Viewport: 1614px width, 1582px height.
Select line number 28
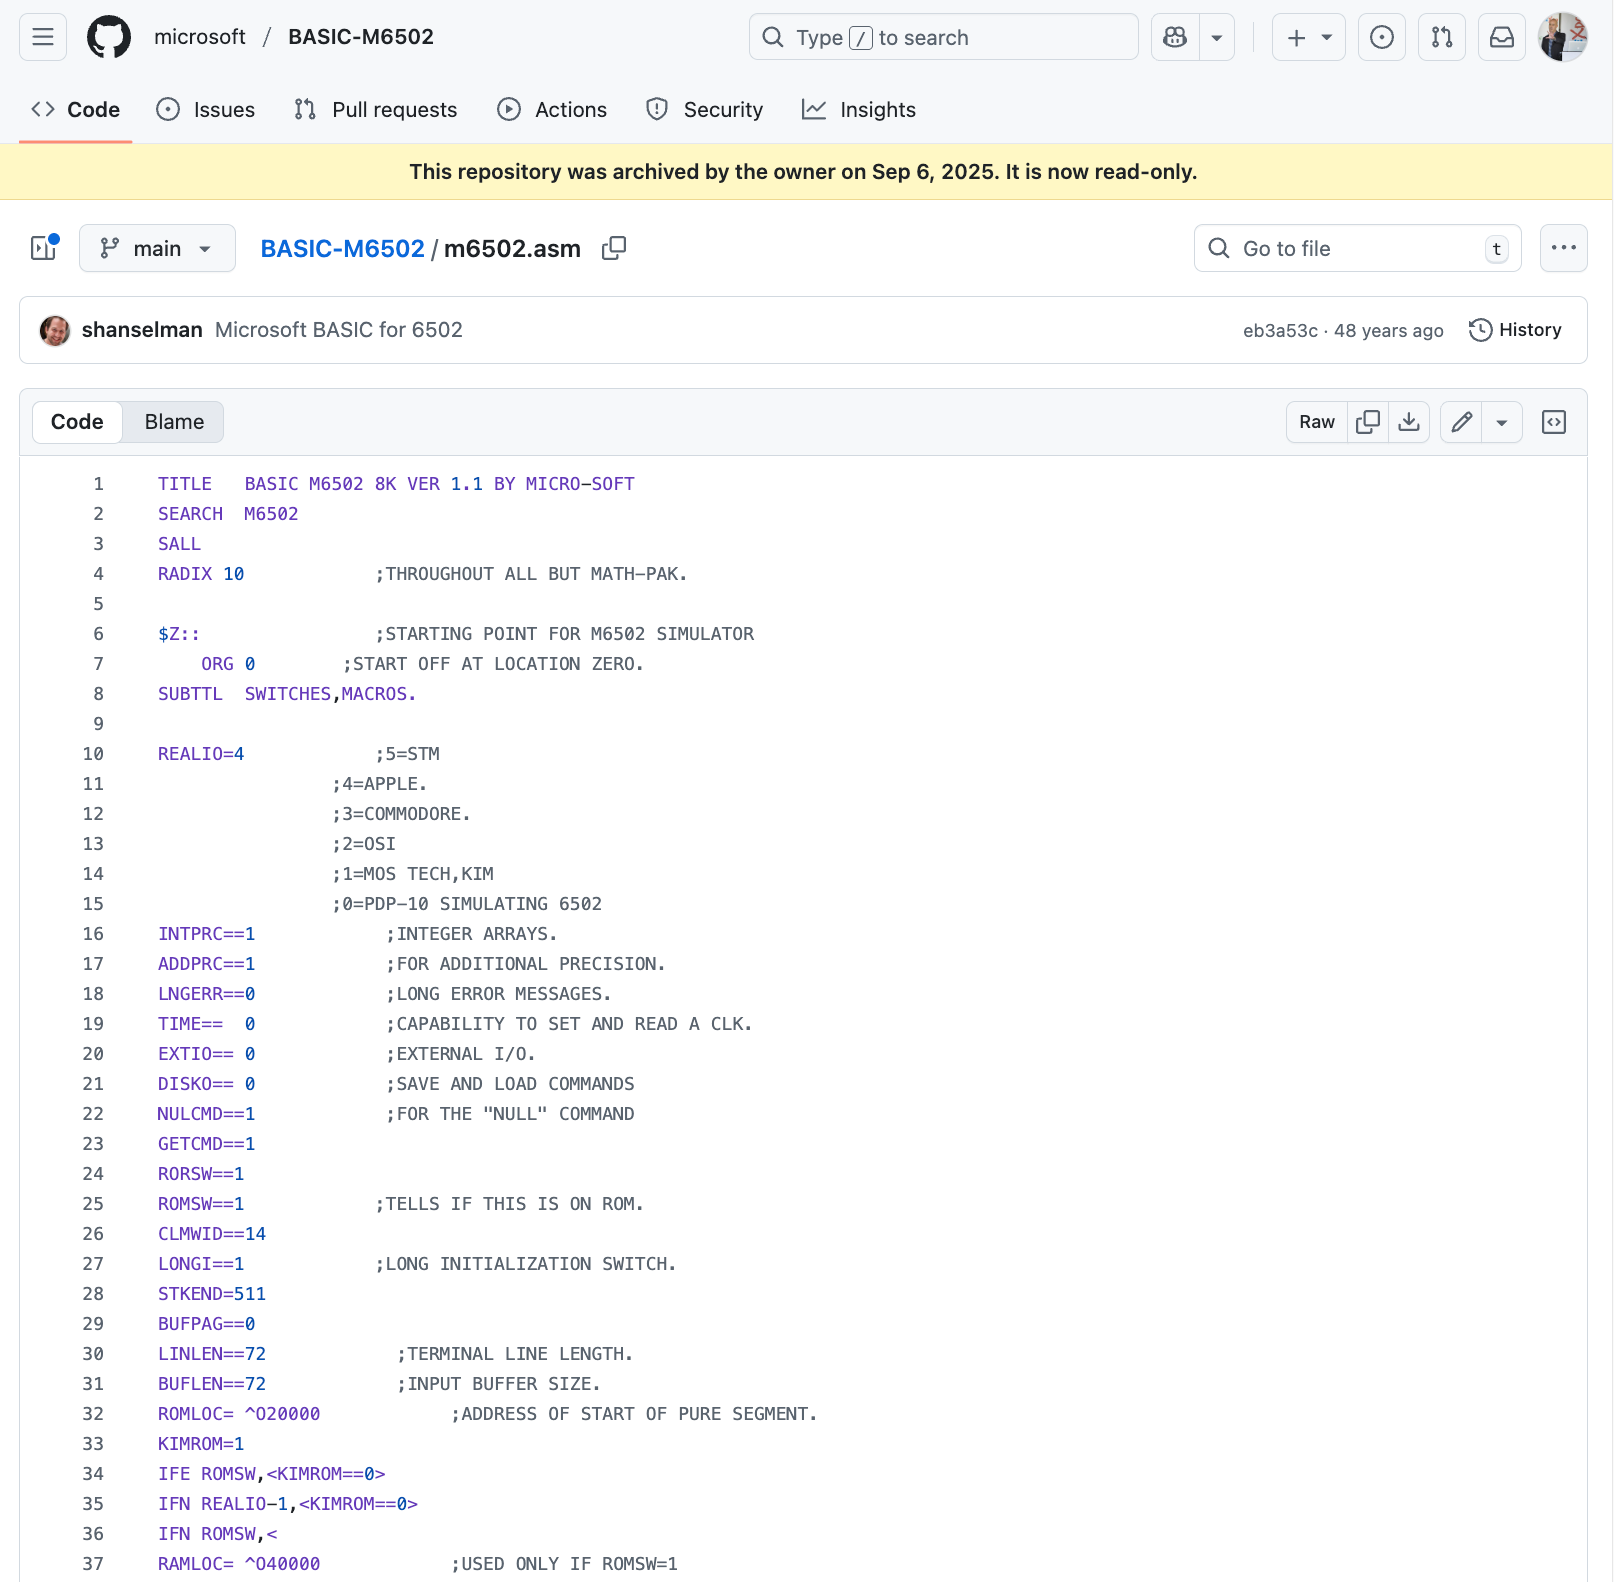[x=93, y=1294]
